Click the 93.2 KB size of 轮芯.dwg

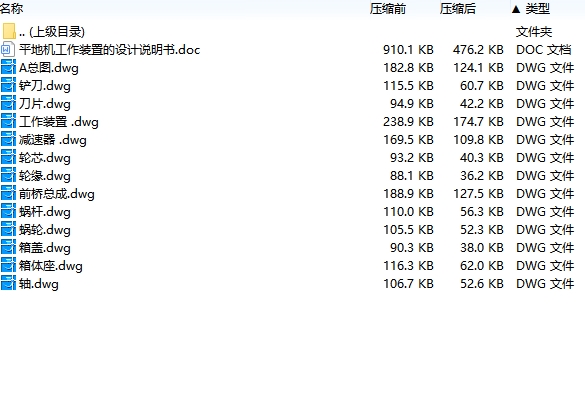pyautogui.click(x=412, y=158)
